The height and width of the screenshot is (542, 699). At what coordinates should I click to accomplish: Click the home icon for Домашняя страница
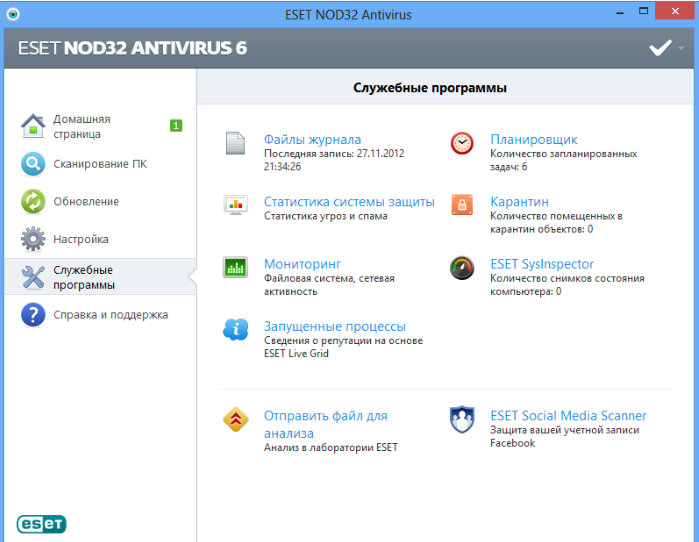coord(33,126)
